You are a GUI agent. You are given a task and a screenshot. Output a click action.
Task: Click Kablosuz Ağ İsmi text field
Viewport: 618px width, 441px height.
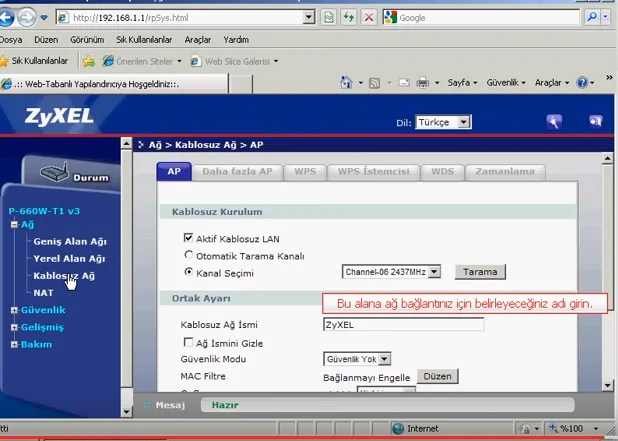tap(403, 325)
